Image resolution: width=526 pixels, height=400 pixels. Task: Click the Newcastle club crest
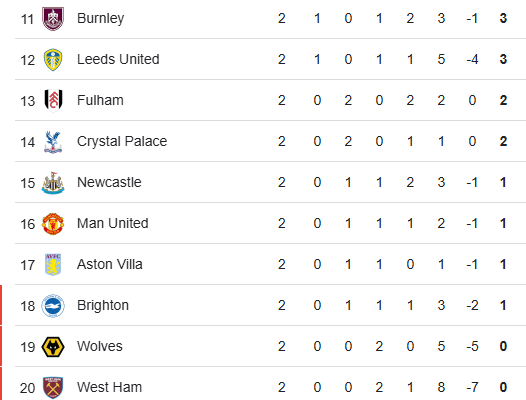[53, 183]
